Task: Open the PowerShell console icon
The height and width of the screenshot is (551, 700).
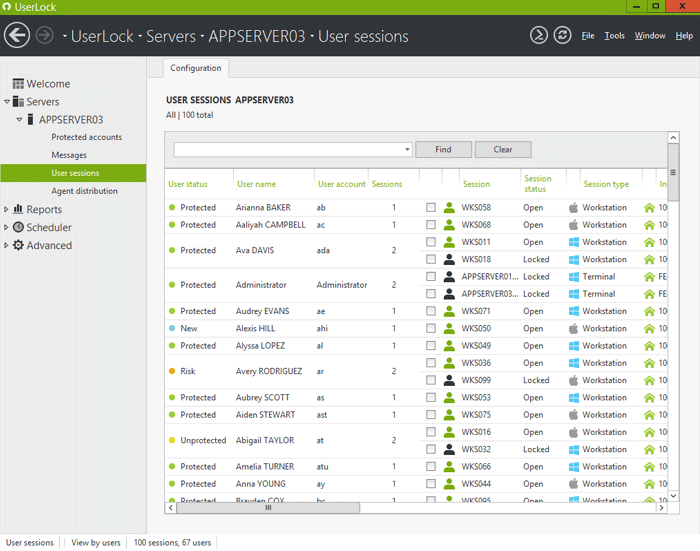Action: (539, 35)
